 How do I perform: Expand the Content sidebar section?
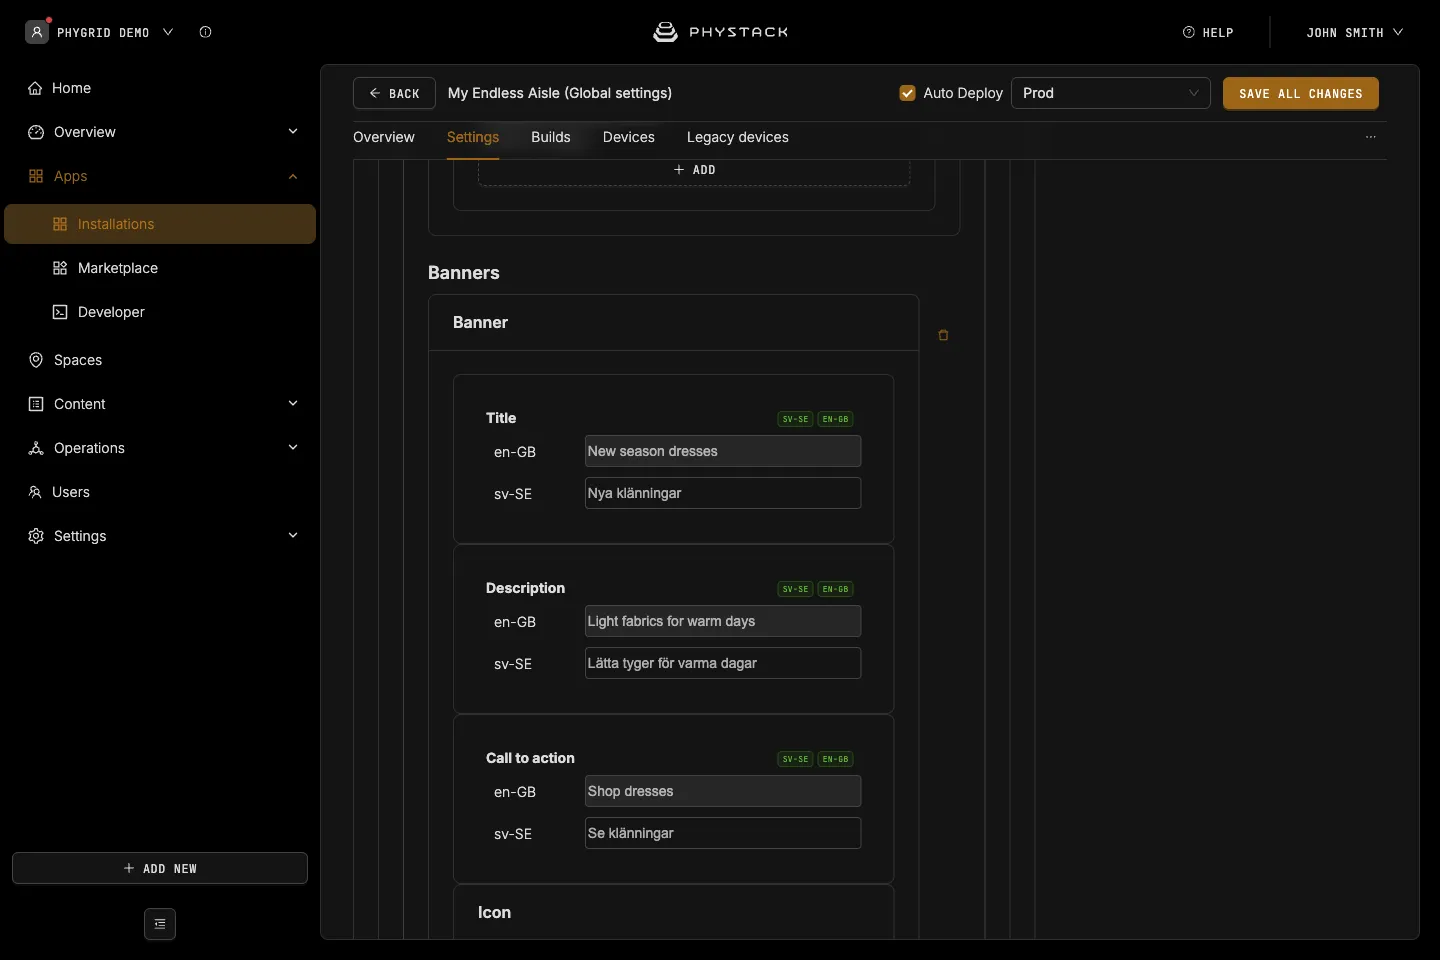[293, 404]
